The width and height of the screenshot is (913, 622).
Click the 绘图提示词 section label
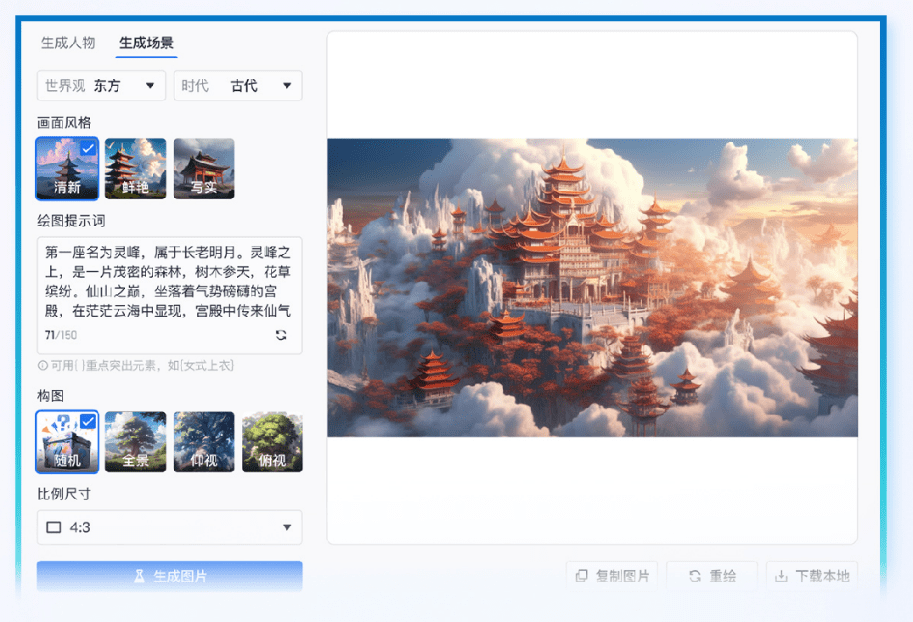[x=71, y=220]
